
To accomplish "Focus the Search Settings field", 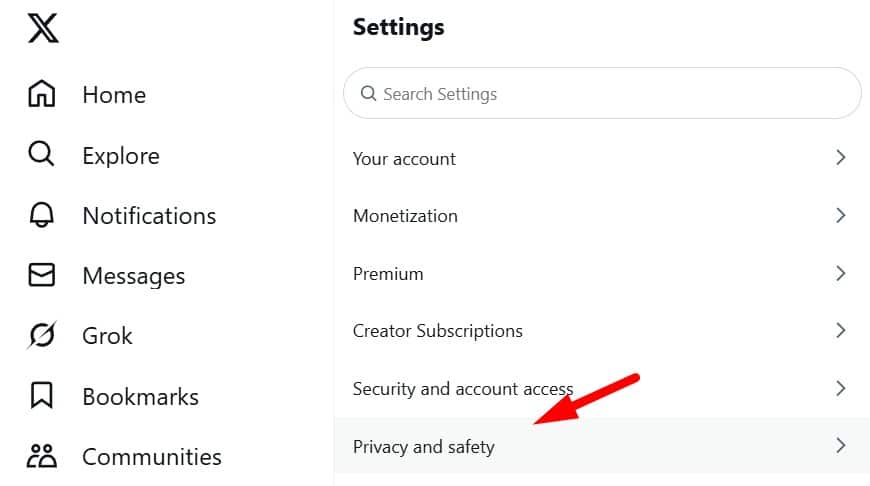I will click(x=602, y=93).
